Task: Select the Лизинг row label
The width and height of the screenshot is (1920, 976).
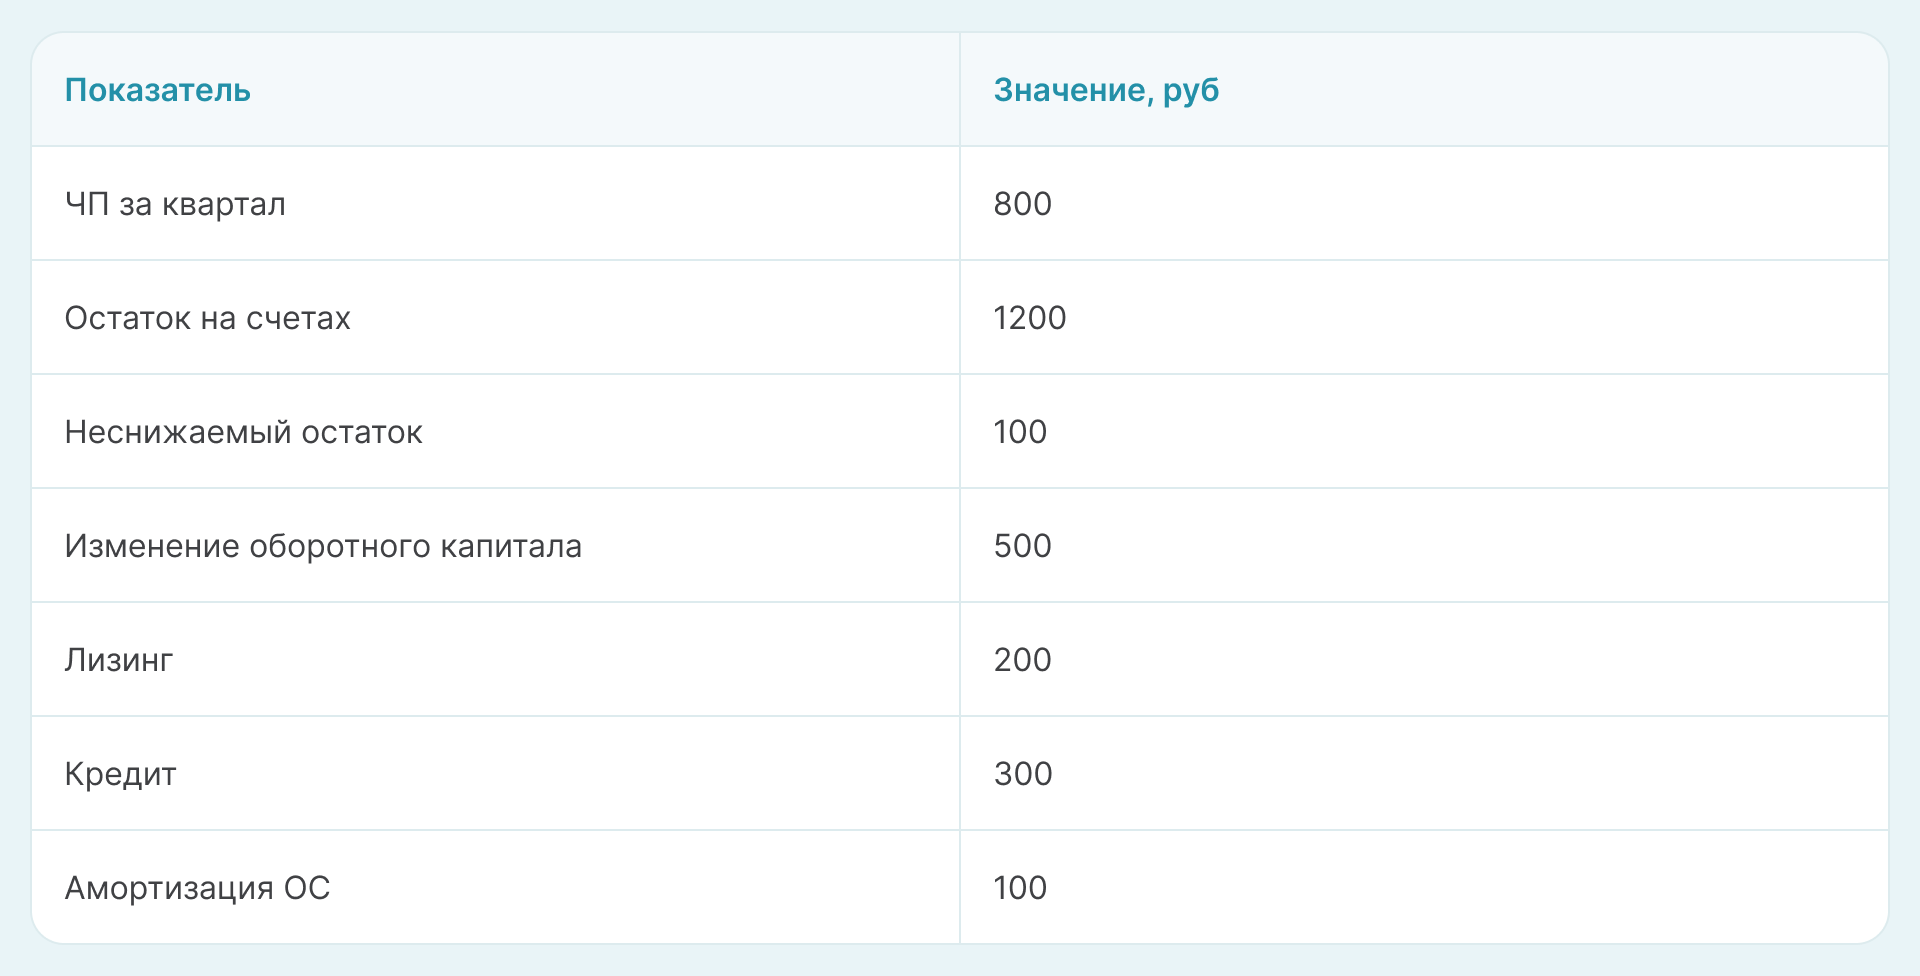Action: tap(119, 660)
